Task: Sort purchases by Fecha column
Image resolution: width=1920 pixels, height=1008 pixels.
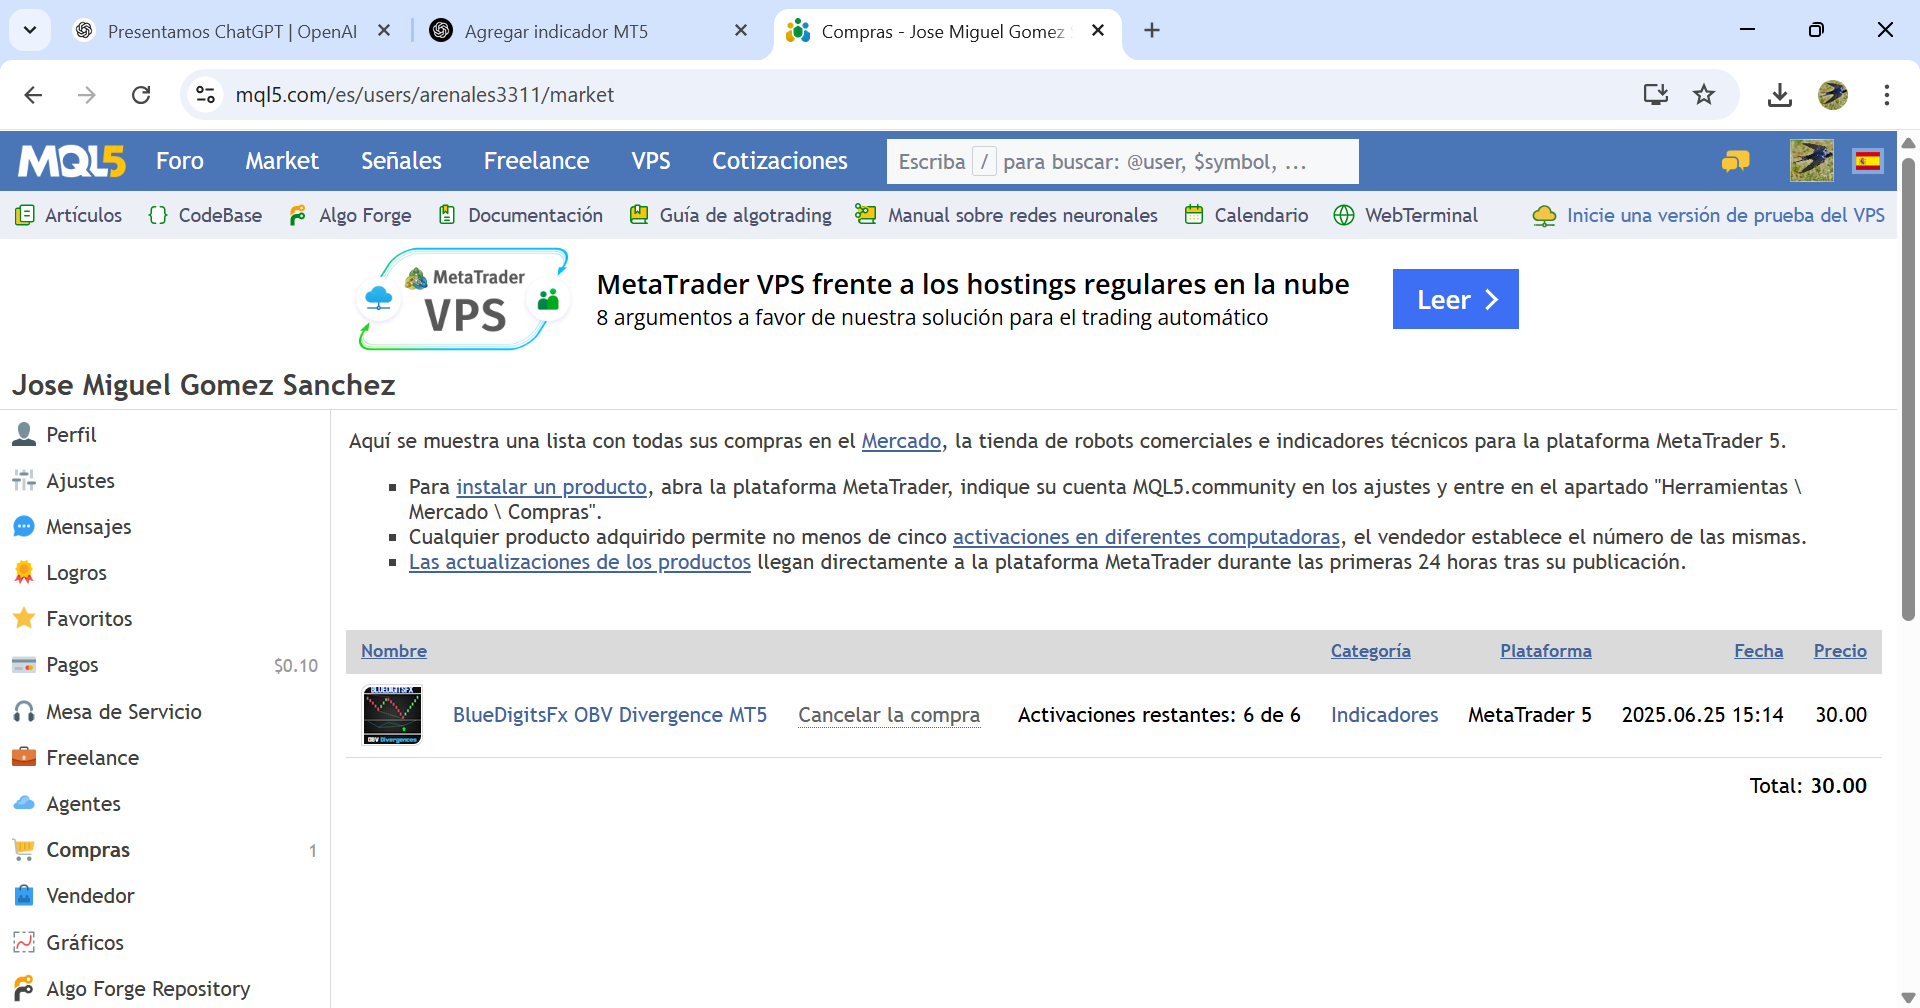Action: point(1759,651)
